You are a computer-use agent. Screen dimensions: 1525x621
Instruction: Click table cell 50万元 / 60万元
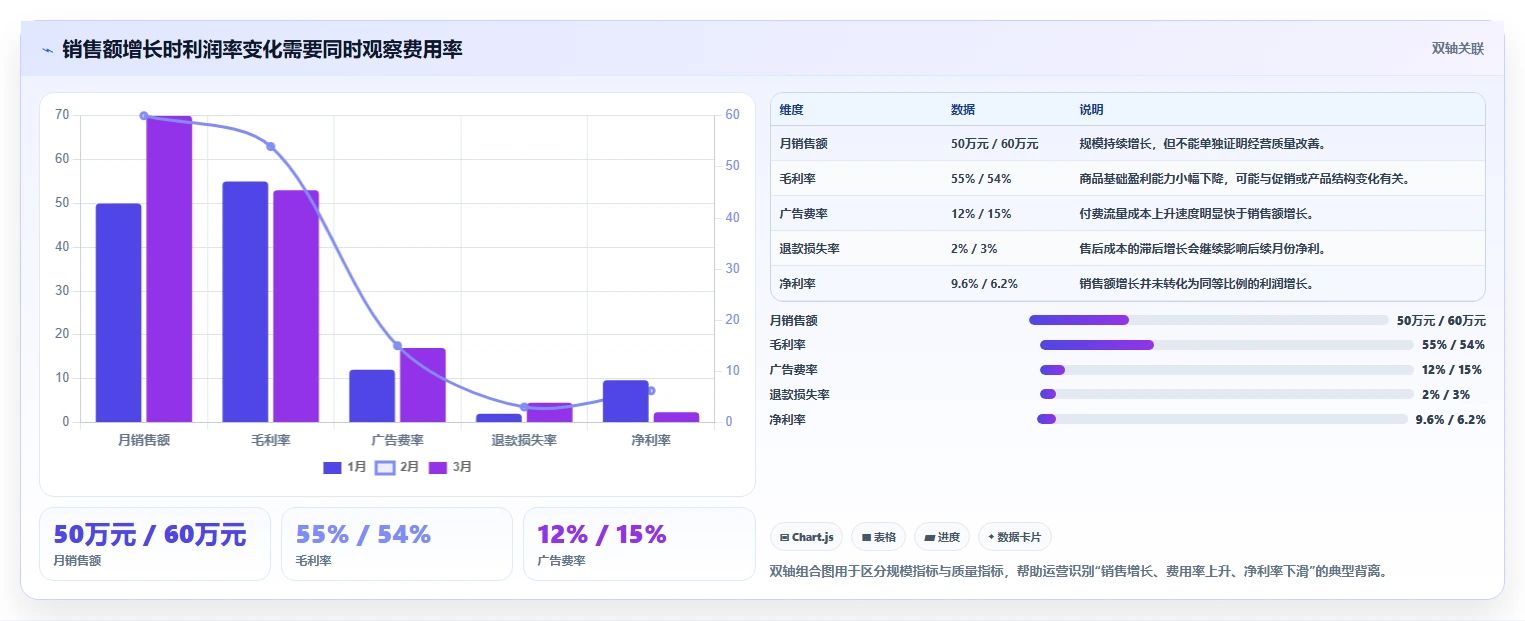point(994,144)
